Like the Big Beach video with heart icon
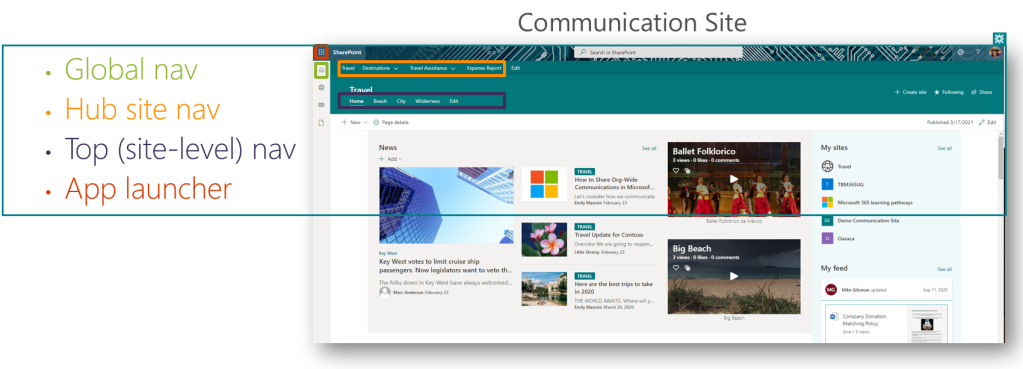This screenshot has width=1023, height=369. [x=676, y=267]
